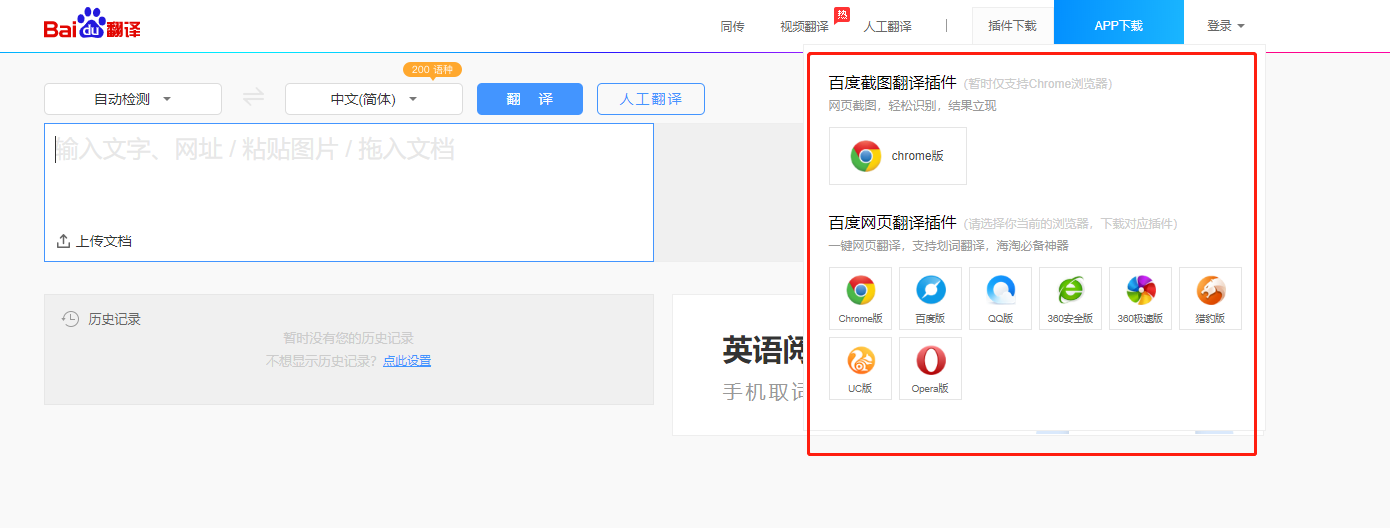Click the swap languages arrows icon
Viewport: 1390px width, 528px height.
(x=253, y=98)
